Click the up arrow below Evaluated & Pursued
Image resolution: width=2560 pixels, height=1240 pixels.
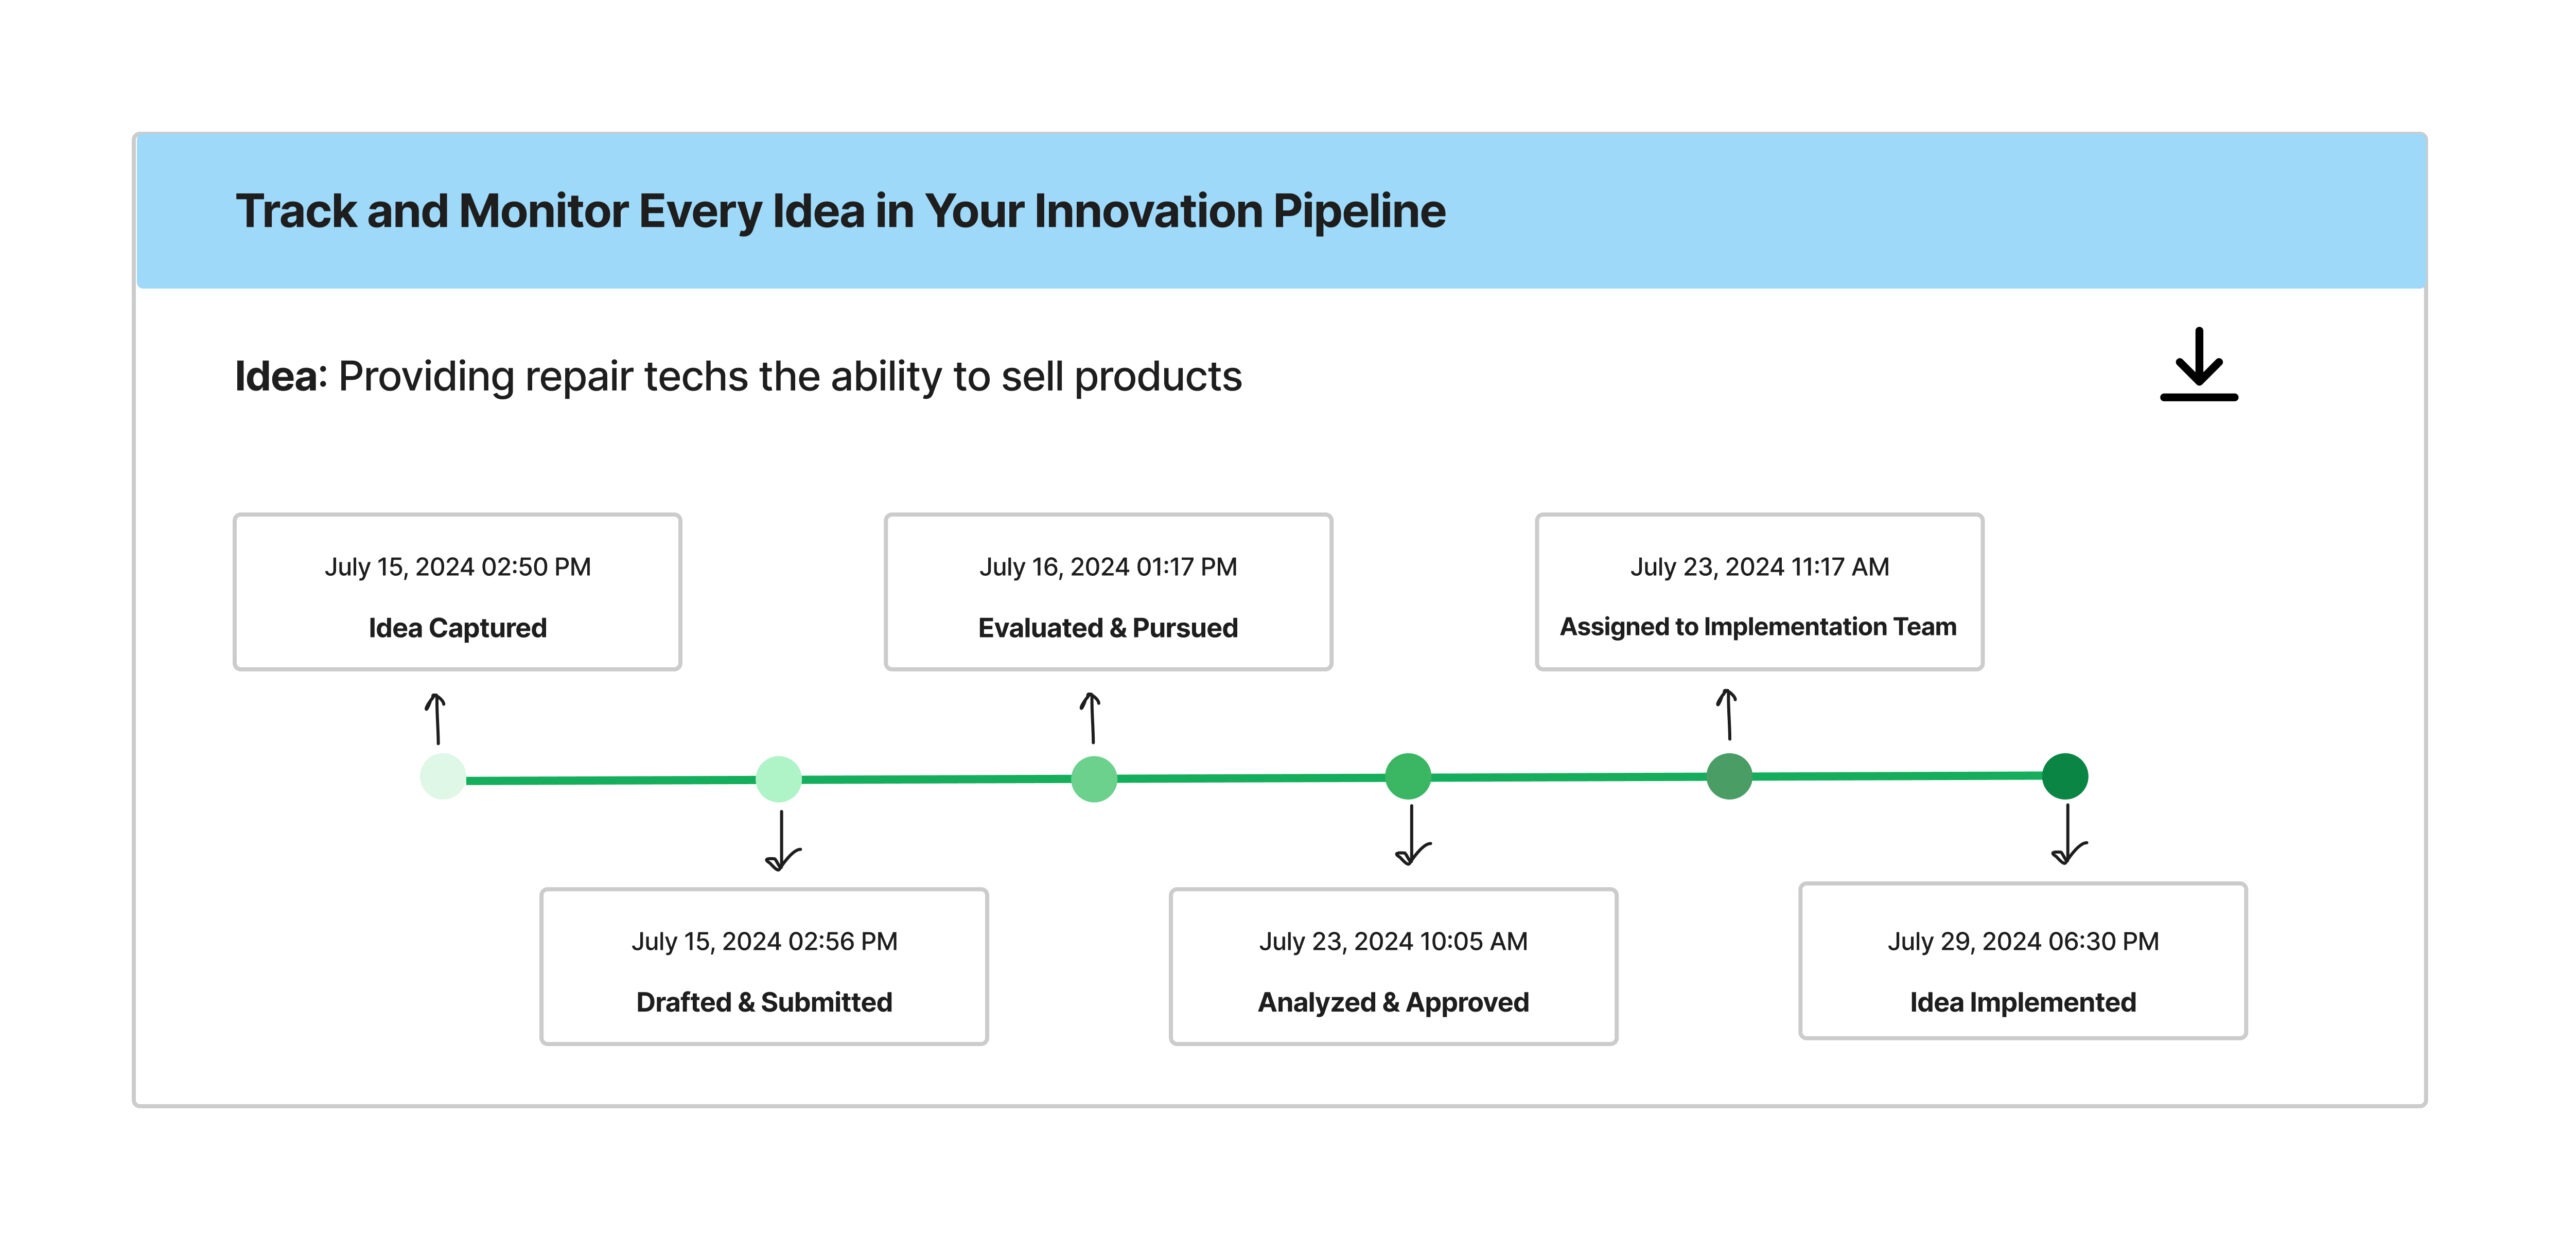(x=1092, y=718)
